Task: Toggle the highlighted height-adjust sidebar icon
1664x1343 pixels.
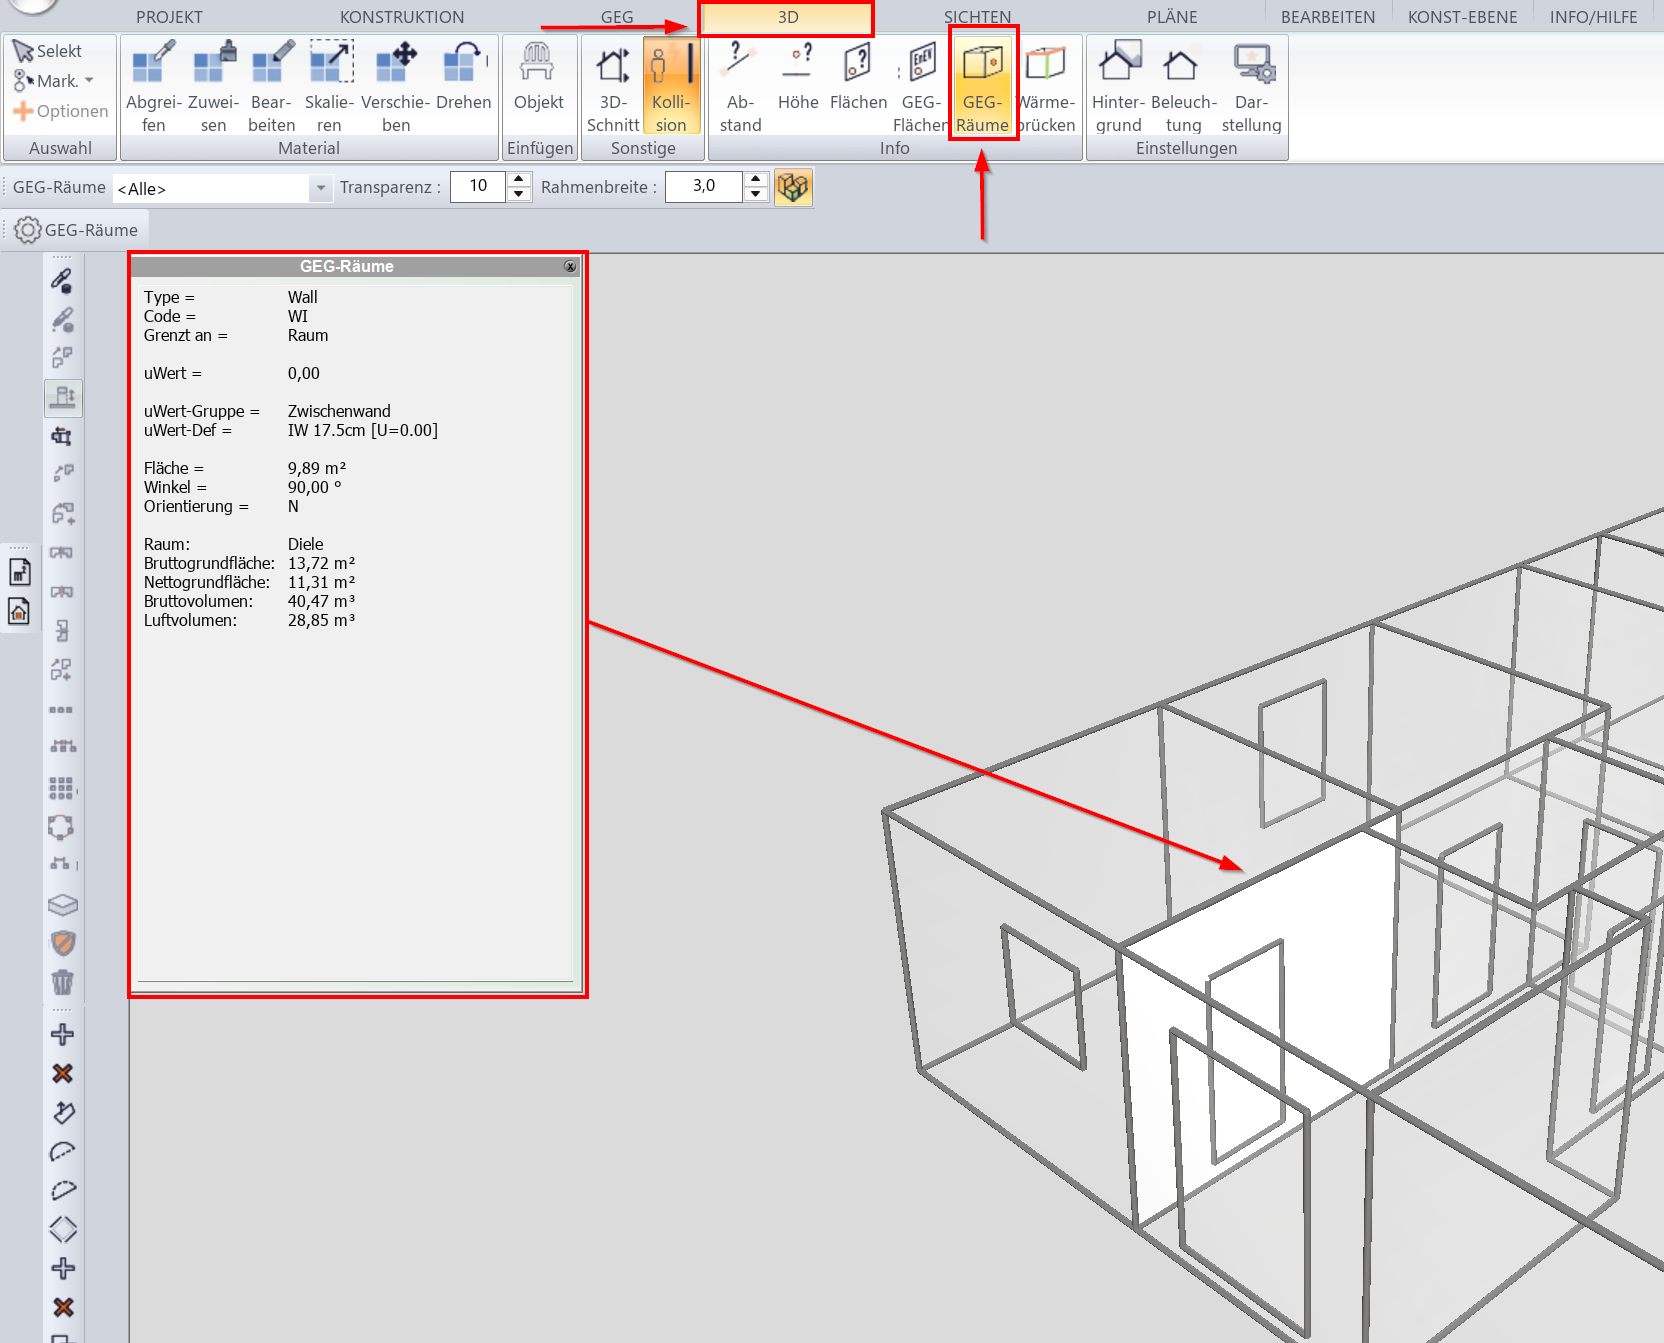Action: click(x=63, y=398)
